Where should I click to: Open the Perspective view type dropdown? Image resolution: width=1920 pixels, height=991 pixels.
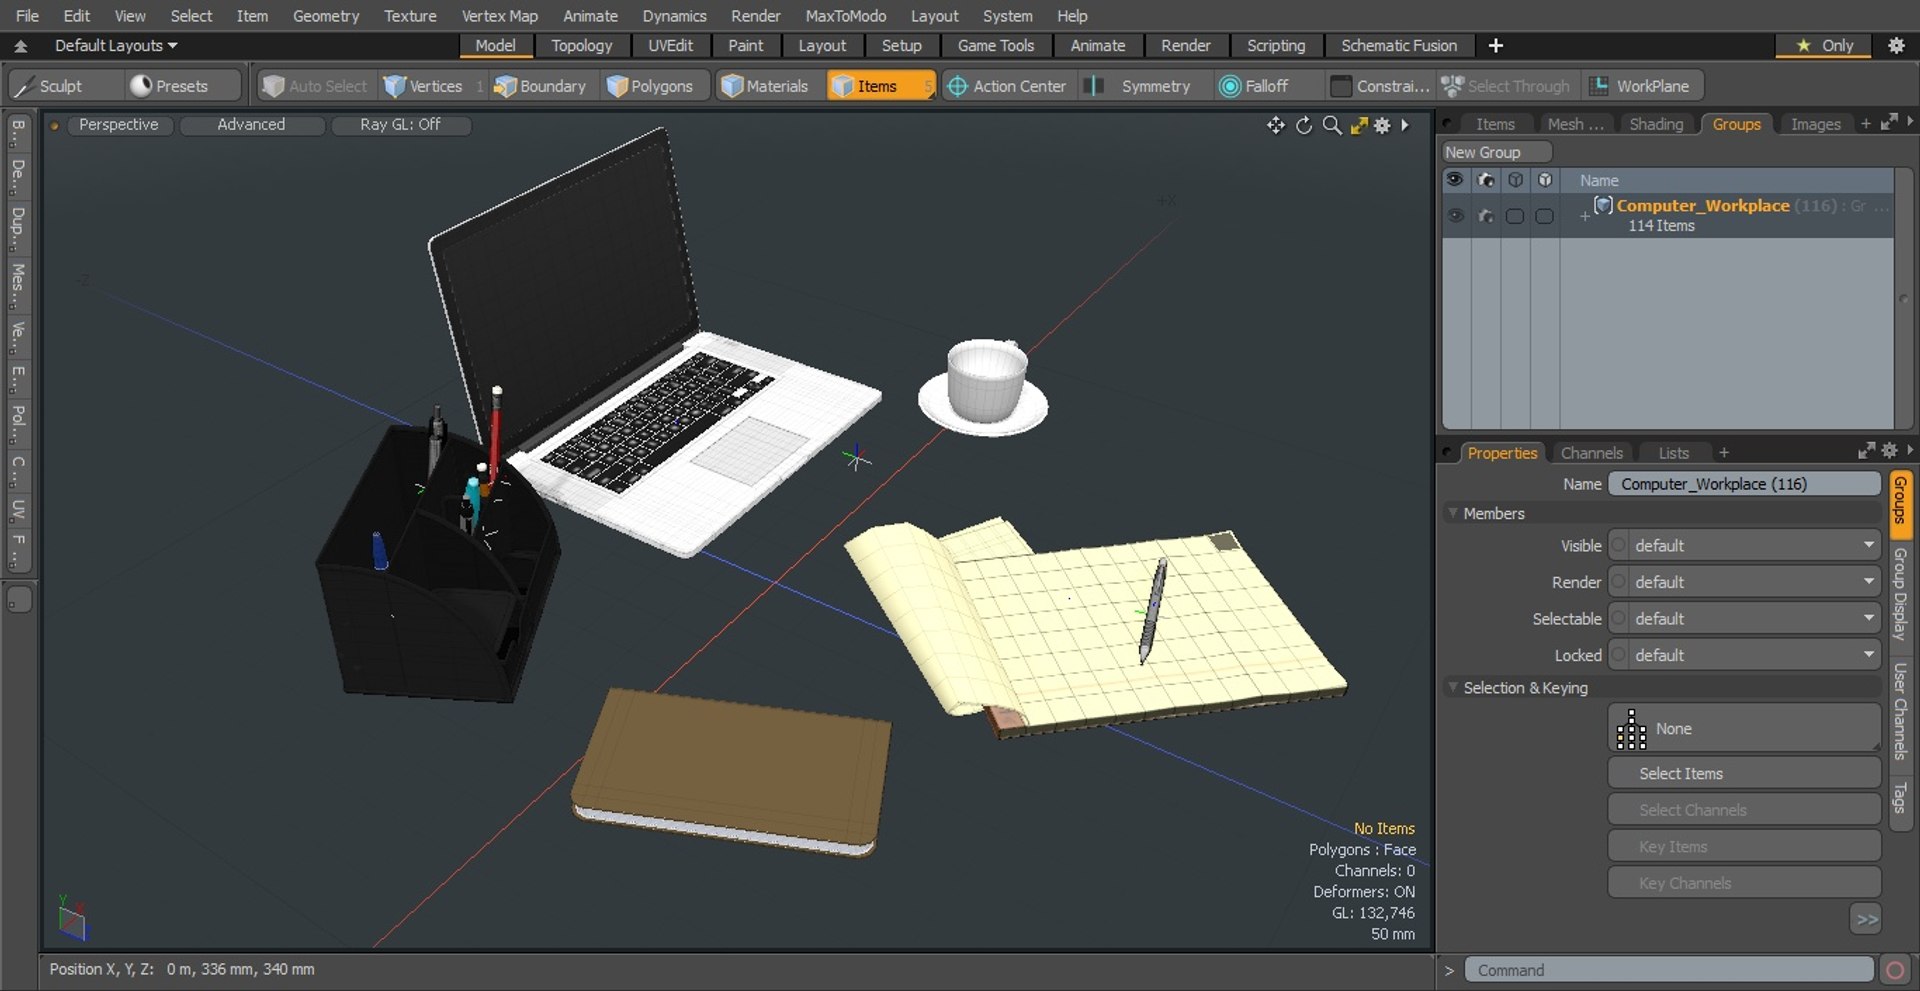[118, 125]
